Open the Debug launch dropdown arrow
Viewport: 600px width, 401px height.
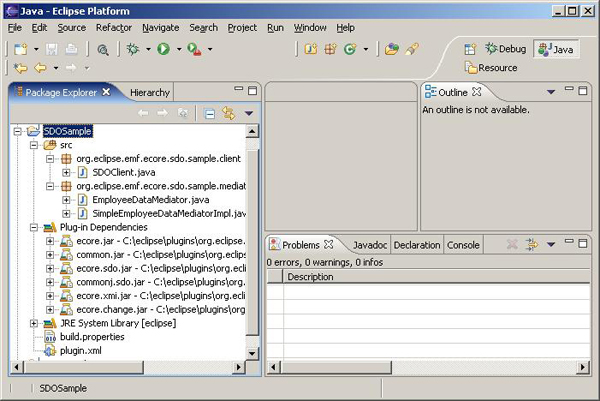click(x=148, y=49)
